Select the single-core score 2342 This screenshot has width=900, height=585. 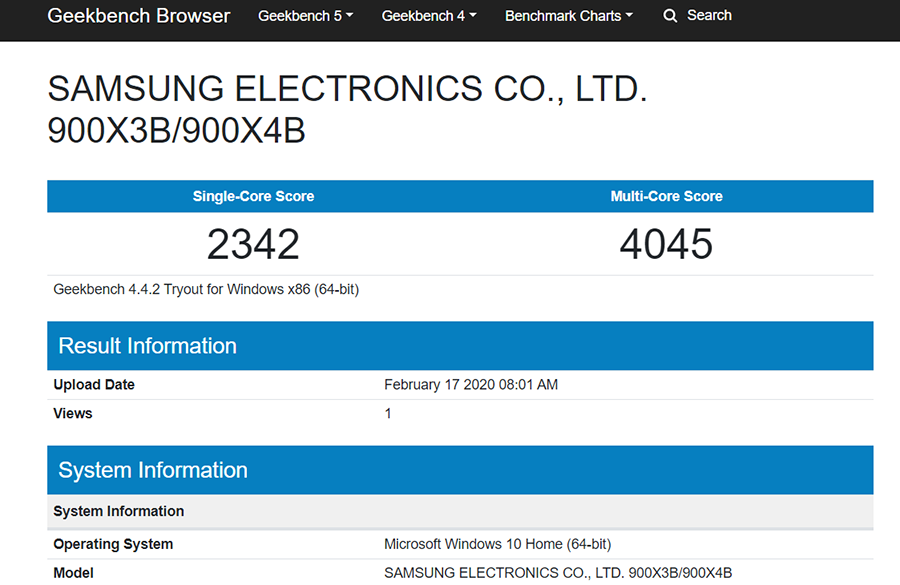pos(253,244)
